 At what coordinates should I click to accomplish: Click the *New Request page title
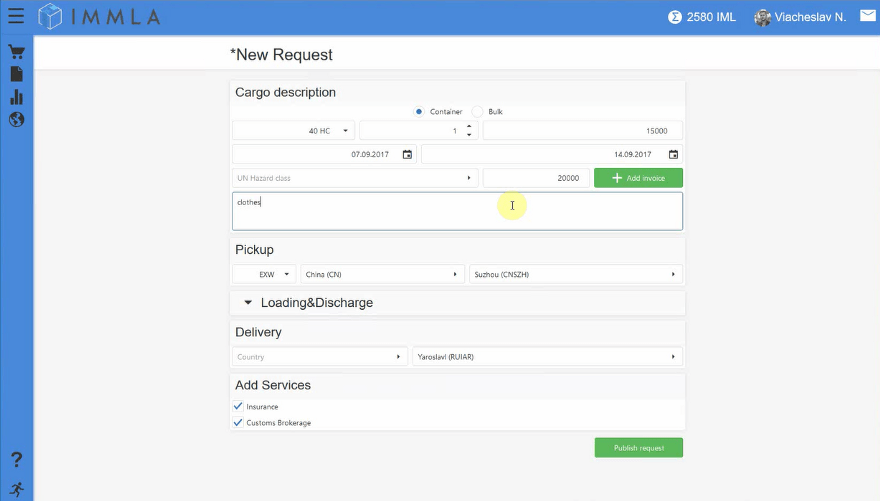pyautogui.click(x=281, y=54)
